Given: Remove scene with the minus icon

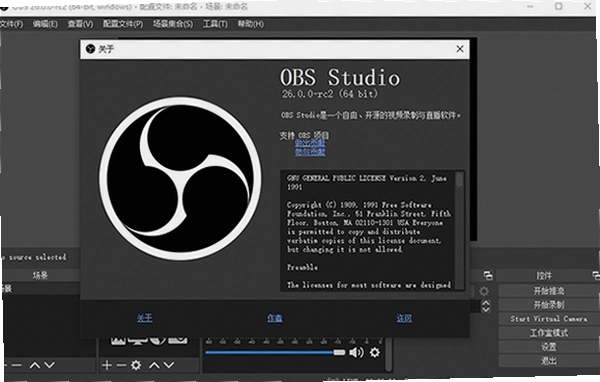Looking at the screenshot, I should pos(16,365).
